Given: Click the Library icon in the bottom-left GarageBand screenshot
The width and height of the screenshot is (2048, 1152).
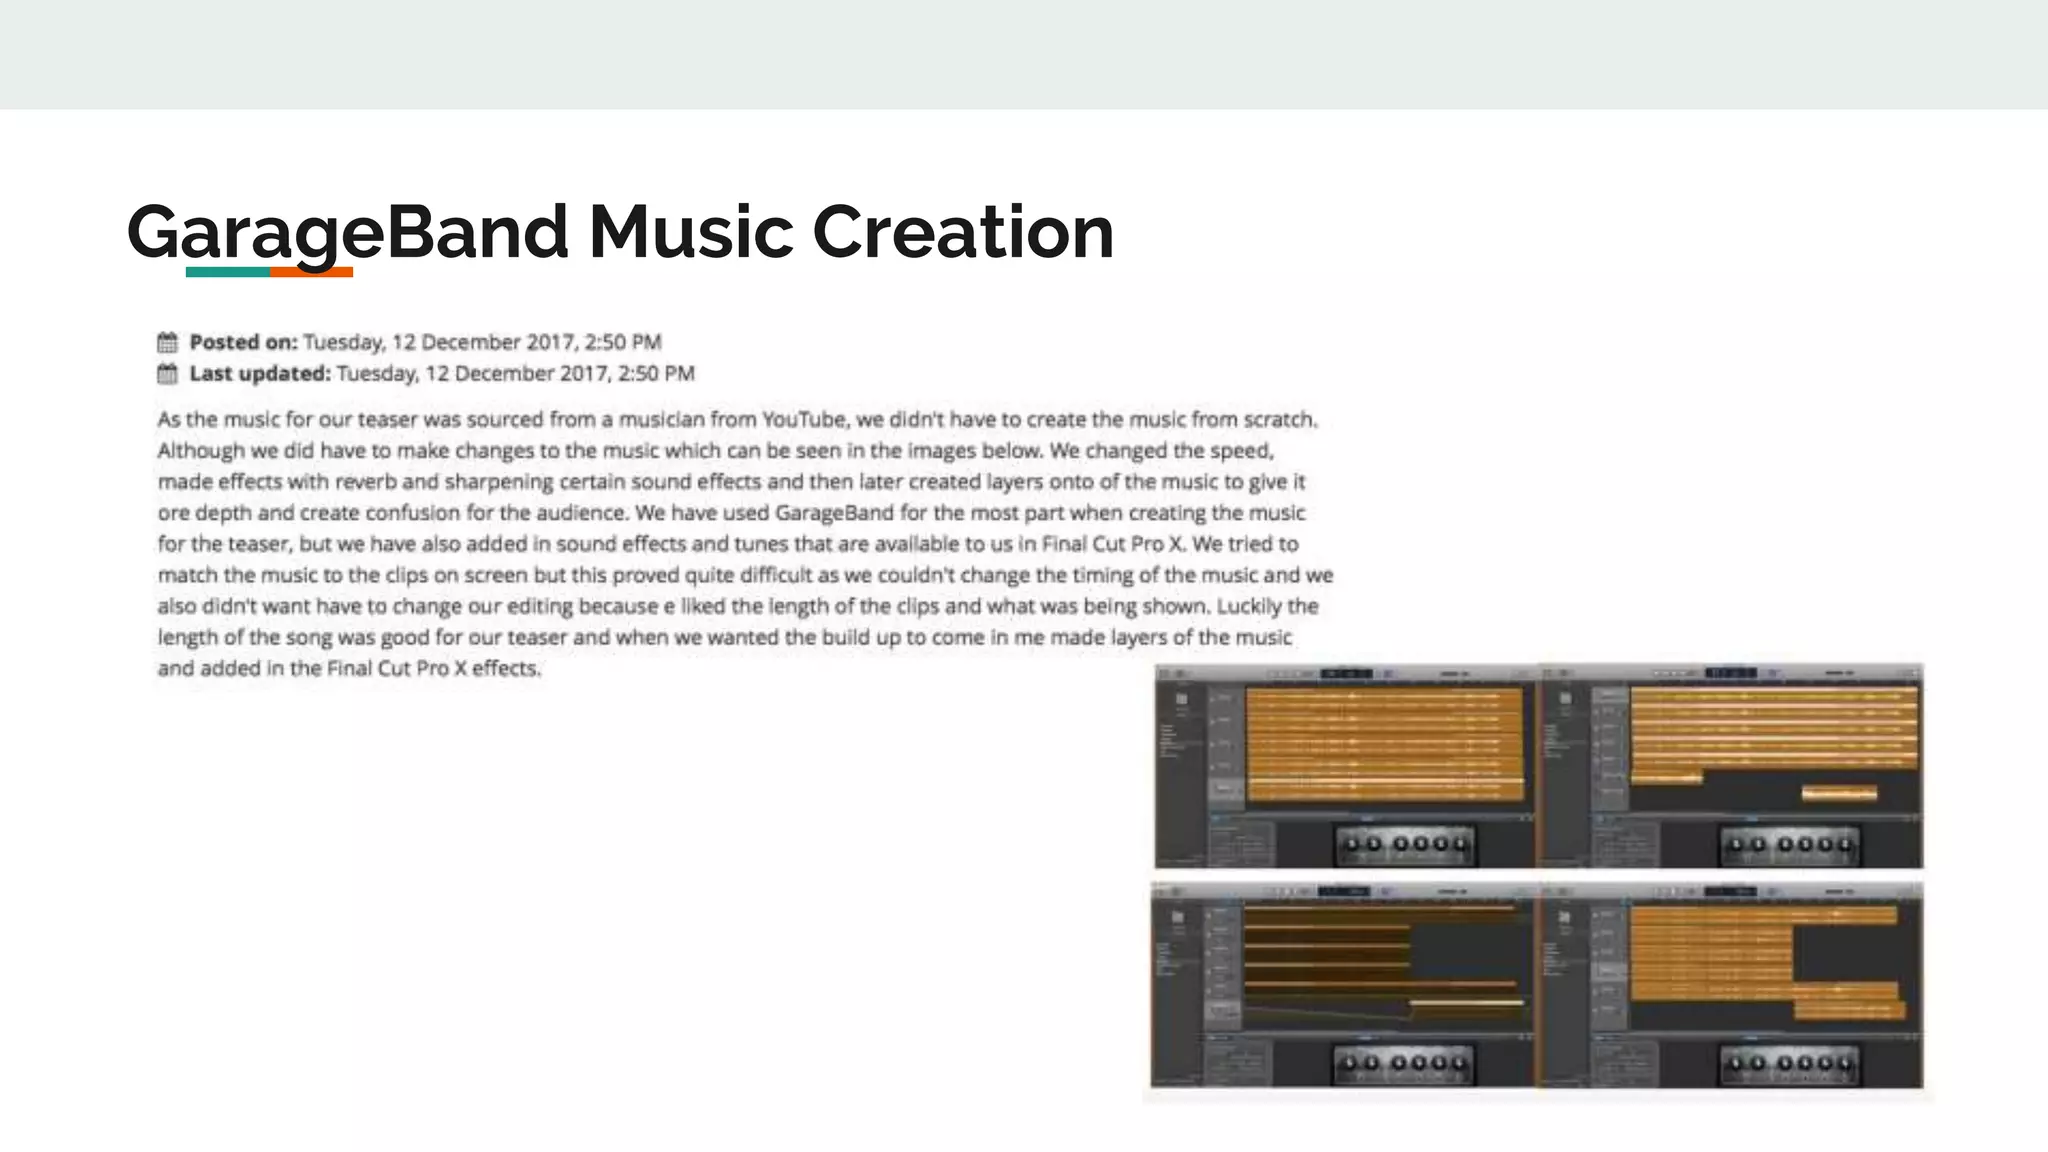Looking at the screenshot, I should pos(1178,917).
